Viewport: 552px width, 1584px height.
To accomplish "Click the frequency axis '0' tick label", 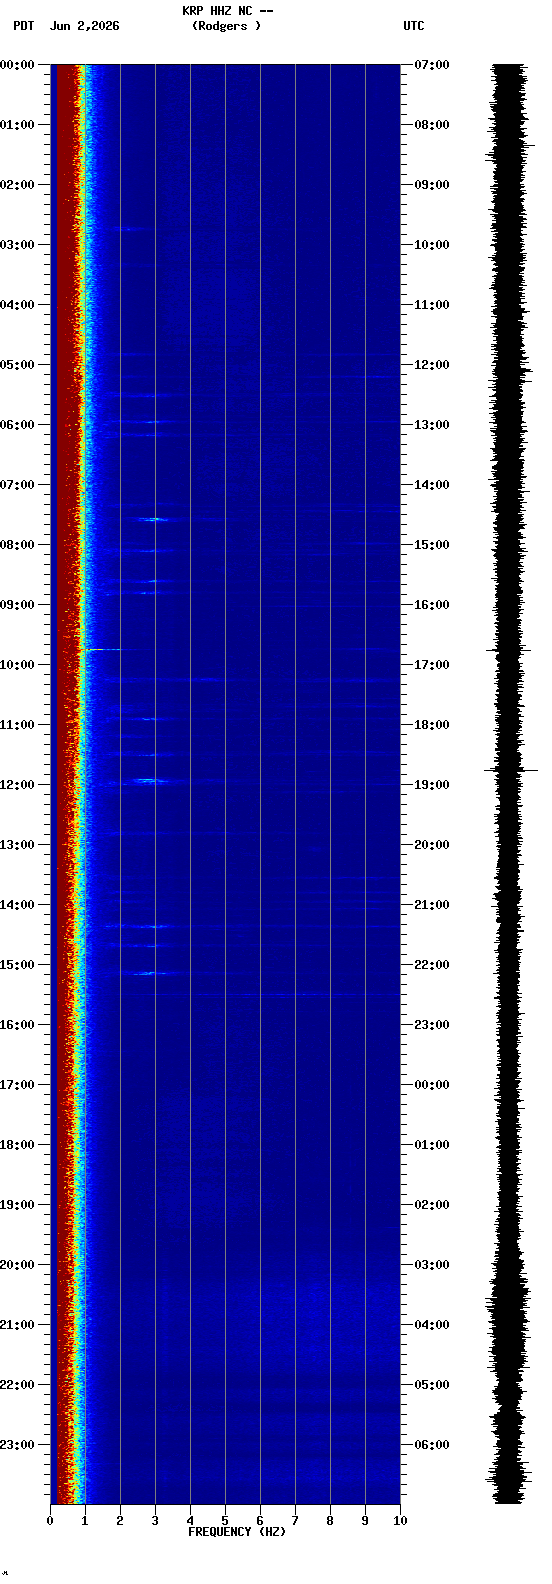I will [x=50, y=1521].
